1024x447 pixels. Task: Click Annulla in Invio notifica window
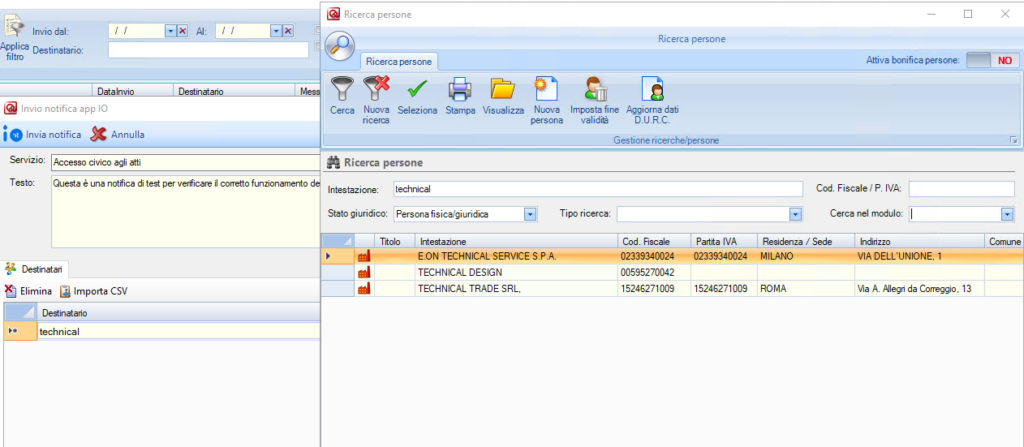coord(118,135)
